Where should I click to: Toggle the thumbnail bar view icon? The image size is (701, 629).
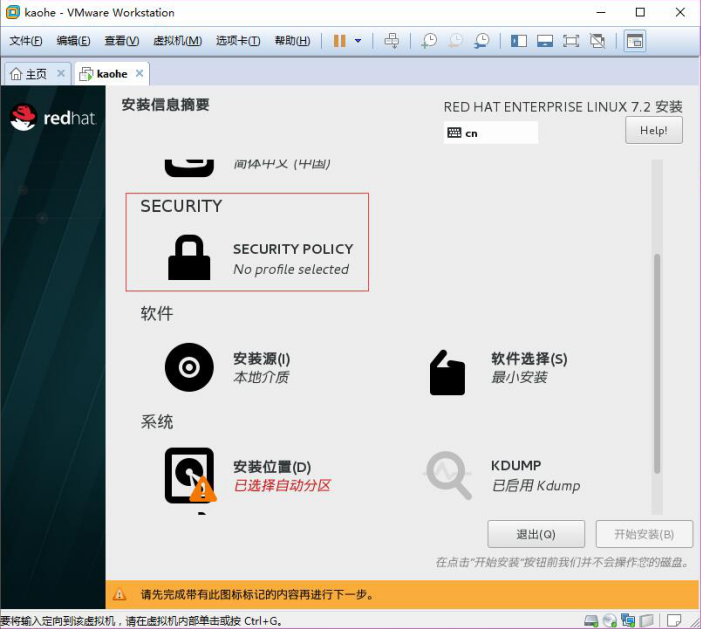point(545,41)
